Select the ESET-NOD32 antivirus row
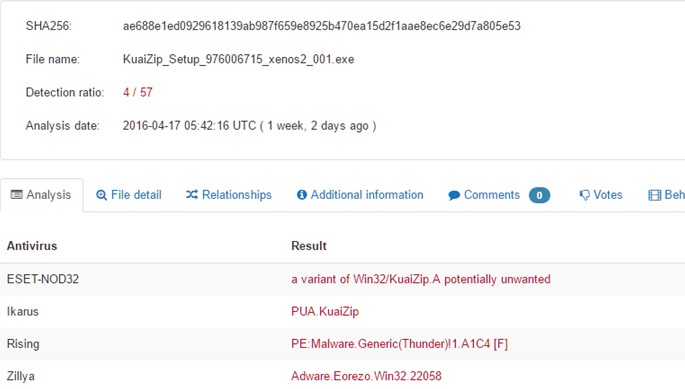 [x=342, y=279]
